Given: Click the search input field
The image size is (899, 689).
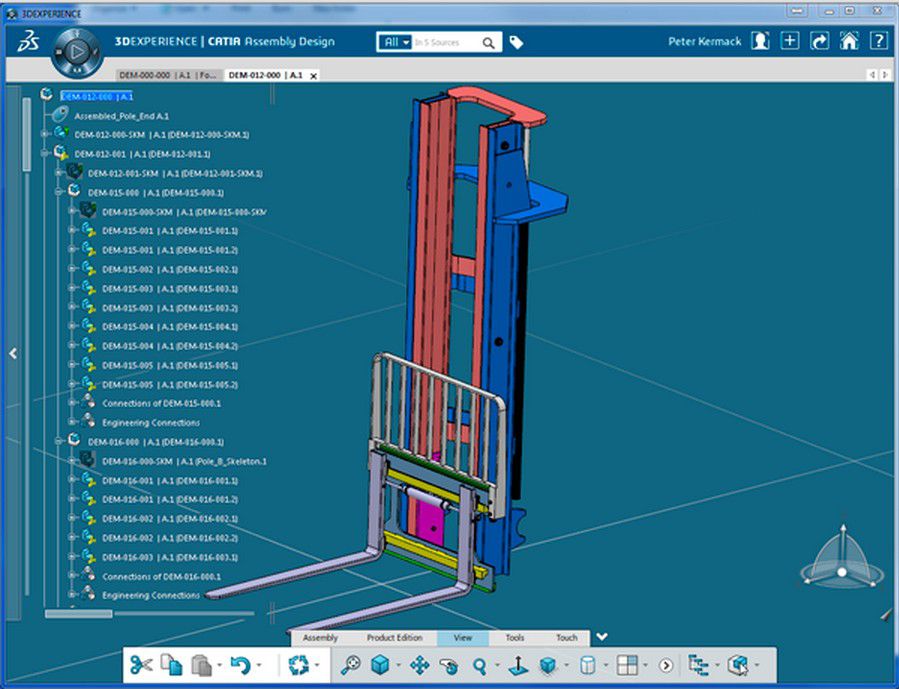Looking at the screenshot, I should [x=446, y=42].
